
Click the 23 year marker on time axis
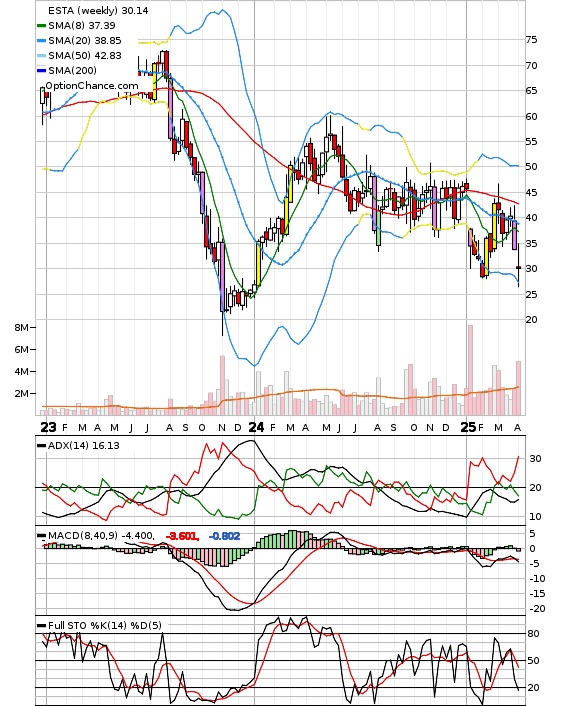click(x=48, y=427)
